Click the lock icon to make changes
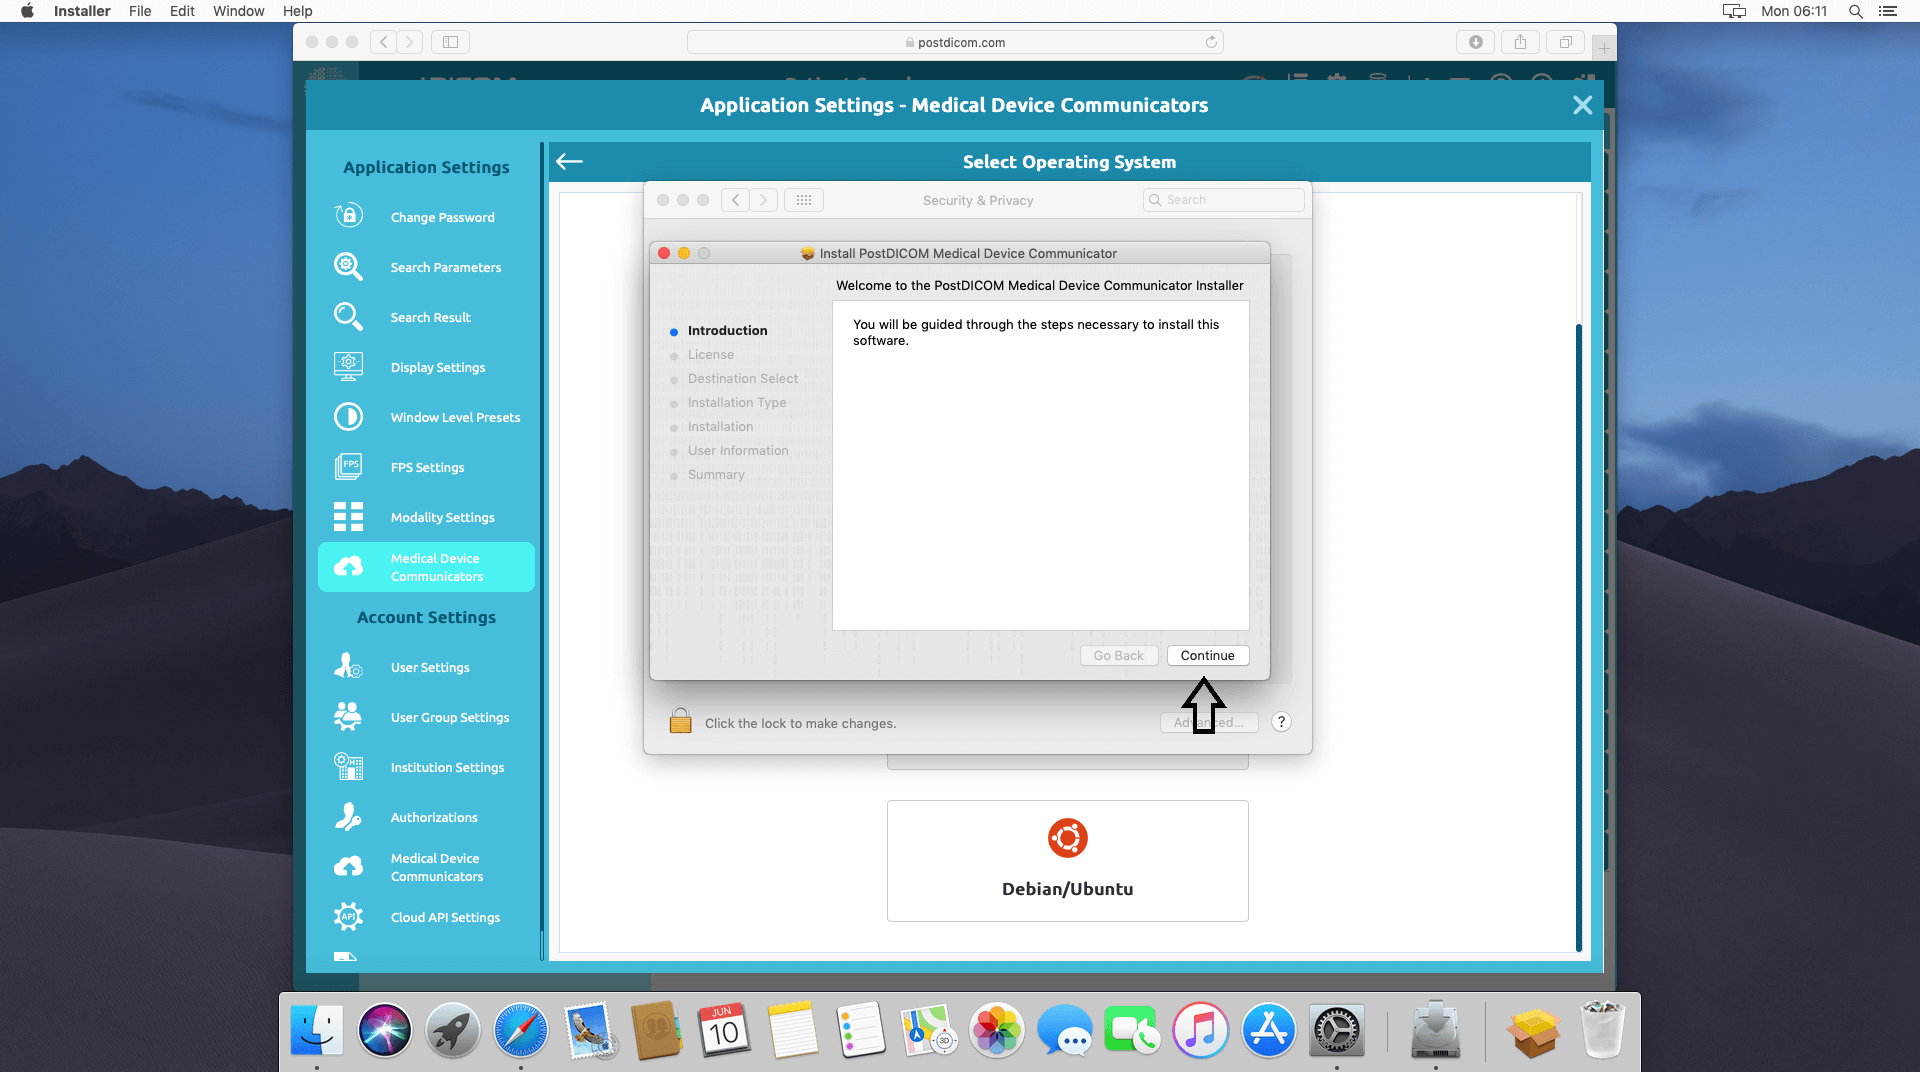The image size is (1920, 1072). 681,721
